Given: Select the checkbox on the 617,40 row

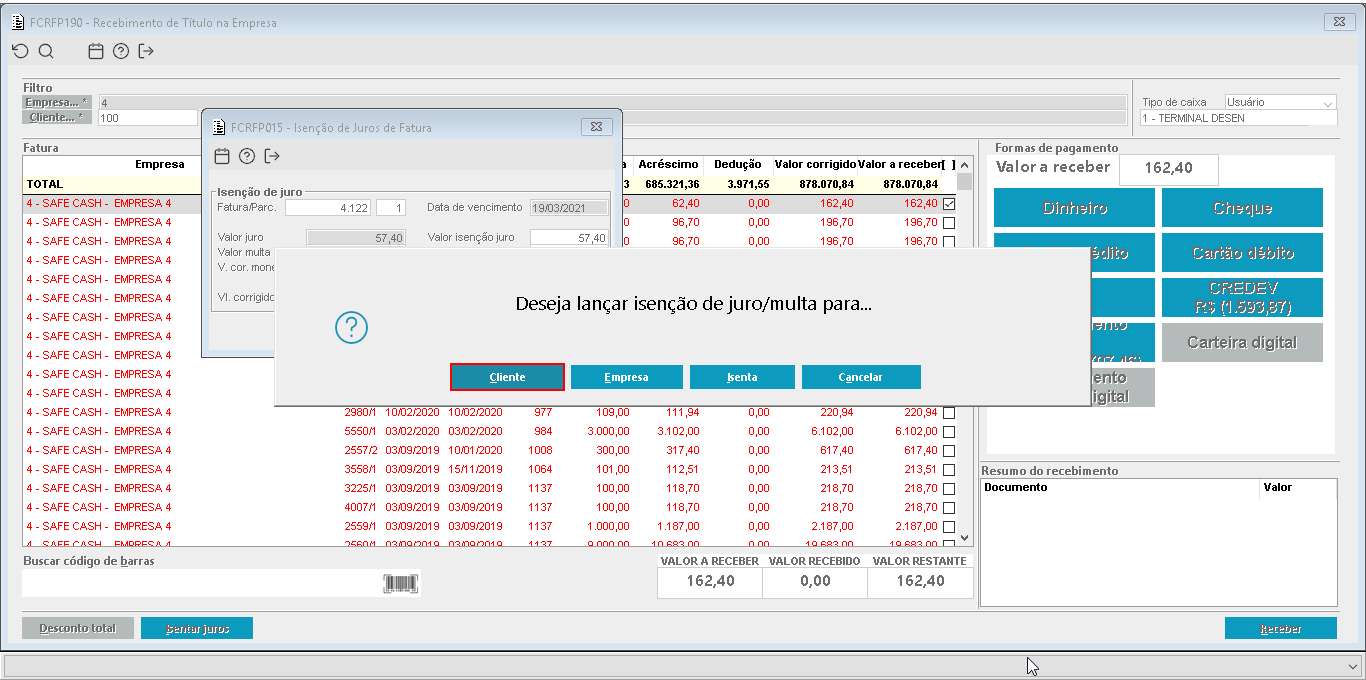Looking at the screenshot, I should point(949,450).
